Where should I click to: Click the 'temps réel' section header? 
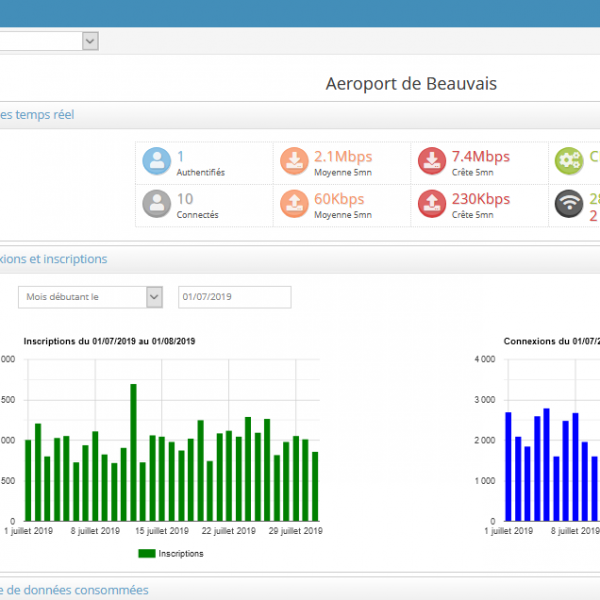click(37, 114)
